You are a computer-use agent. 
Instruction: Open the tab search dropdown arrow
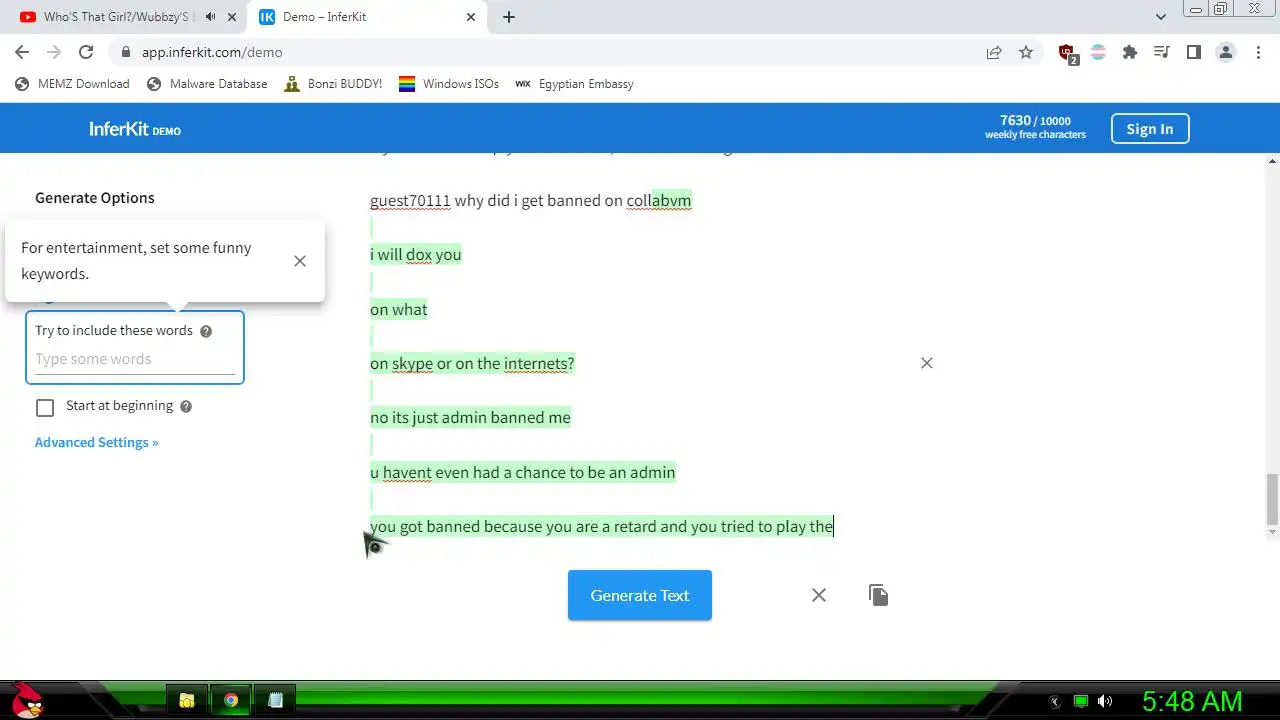1161,17
